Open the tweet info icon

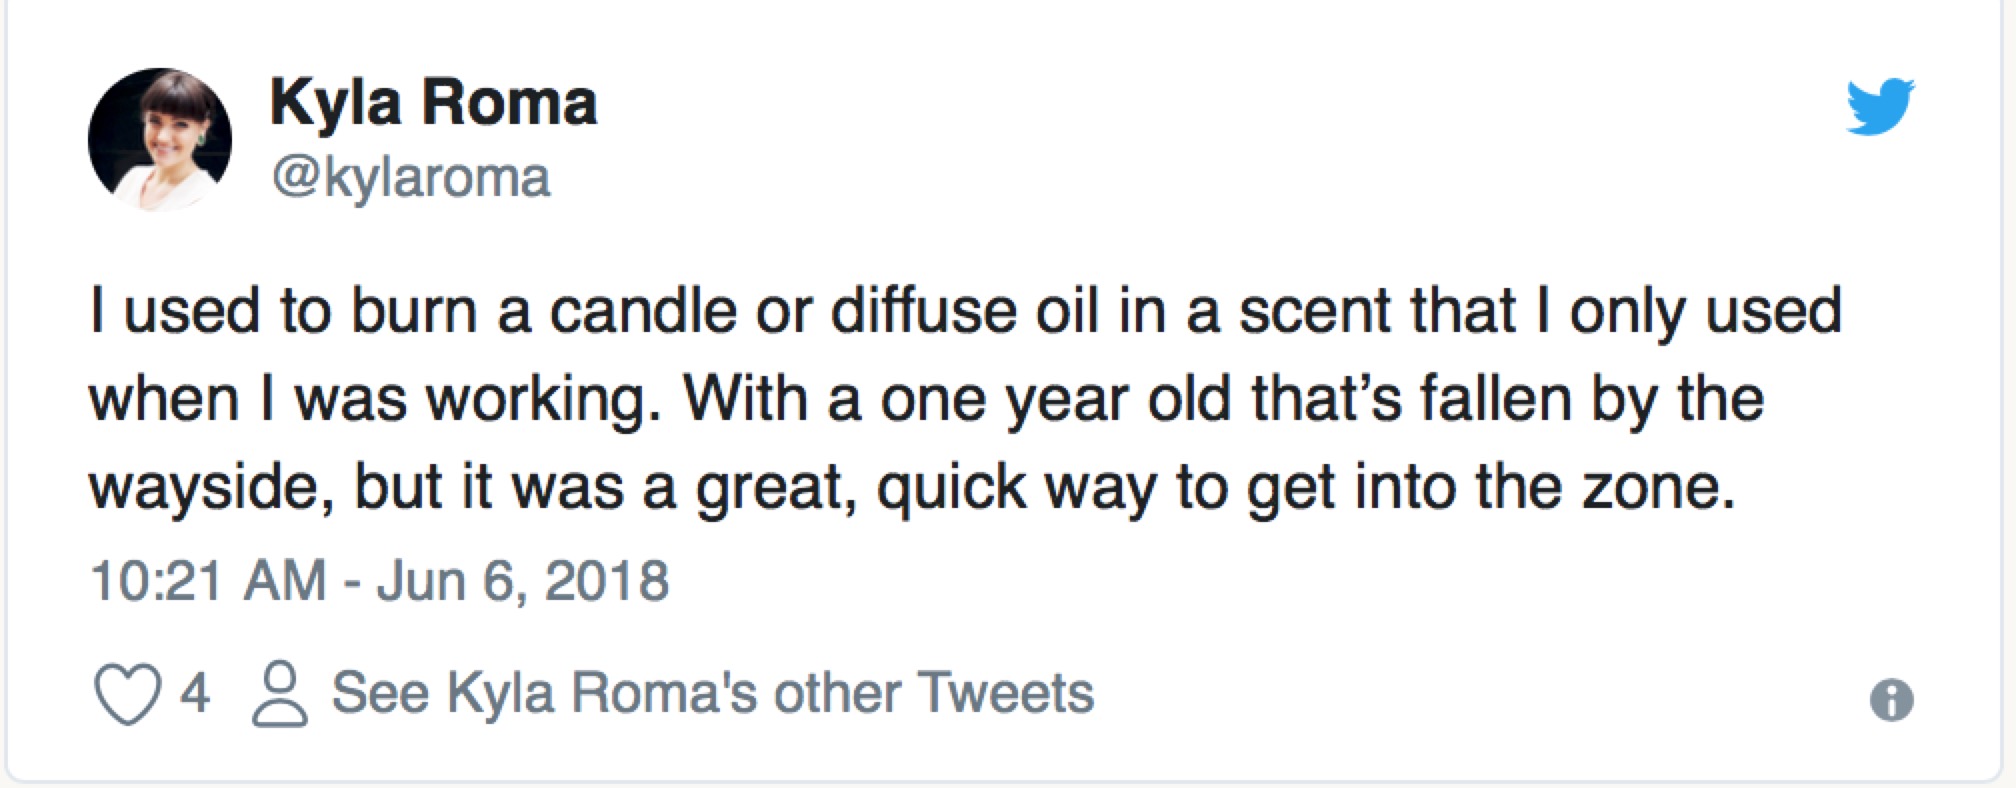[1891, 699]
